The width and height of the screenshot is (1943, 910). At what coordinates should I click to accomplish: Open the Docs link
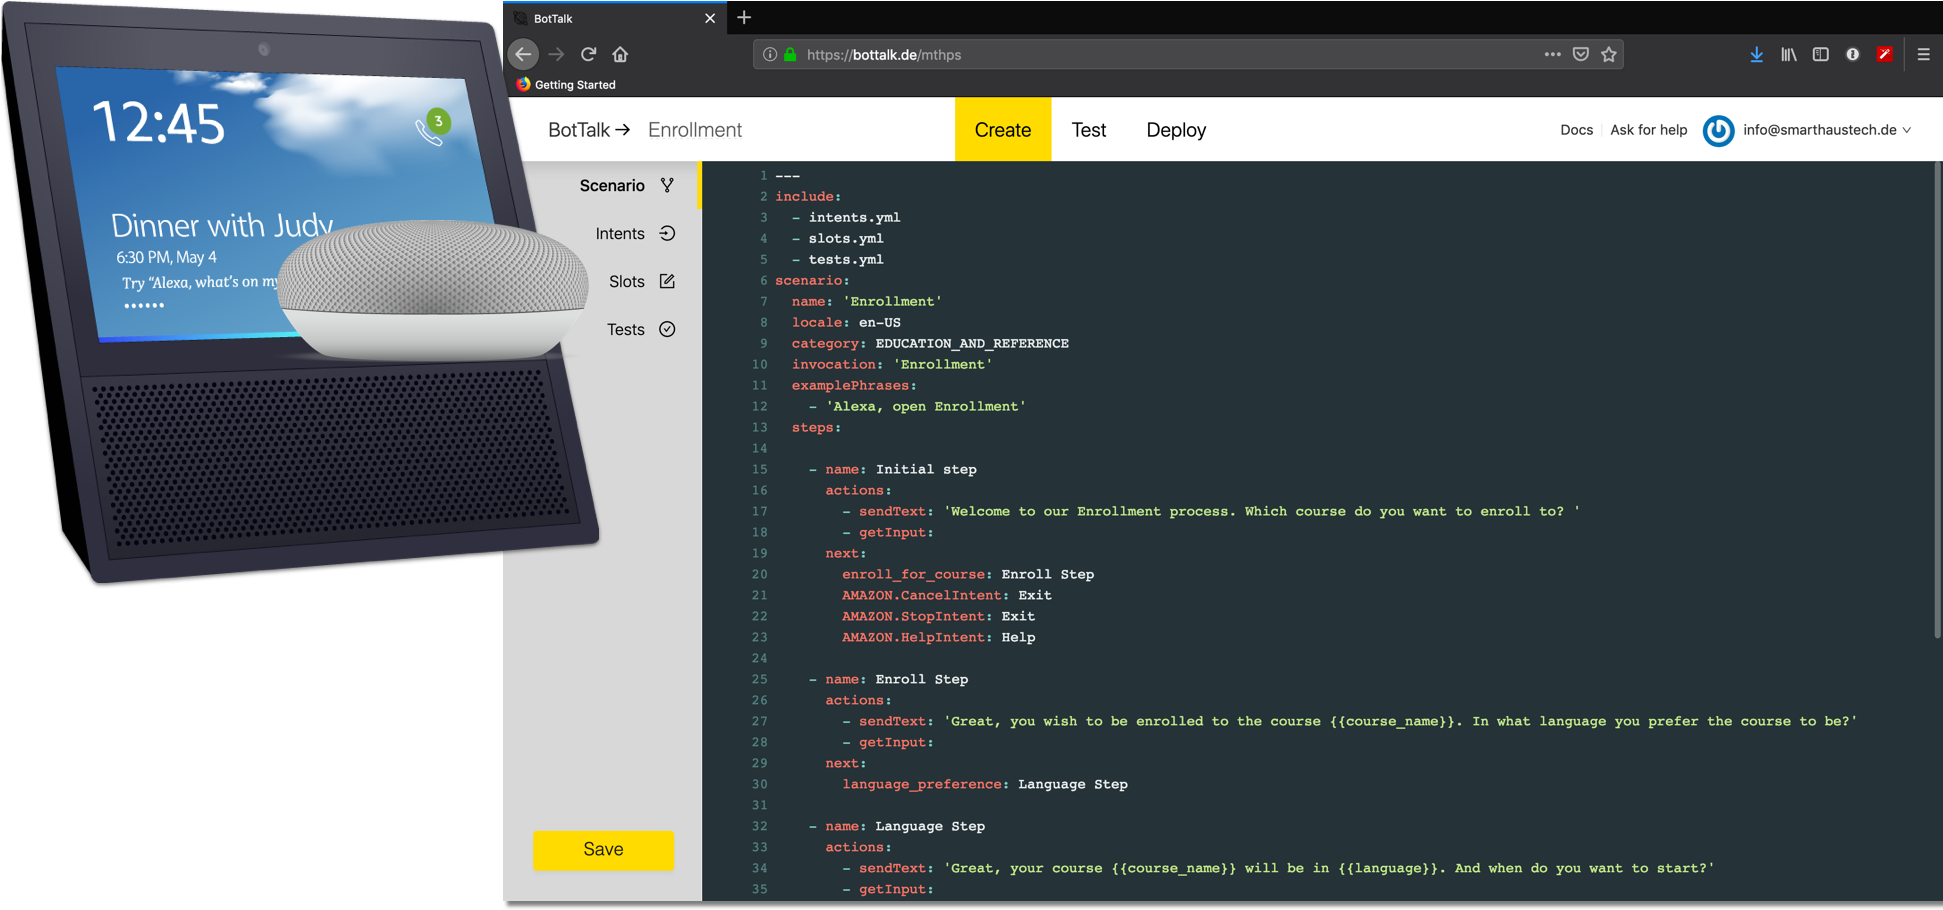tap(1576, 130)
